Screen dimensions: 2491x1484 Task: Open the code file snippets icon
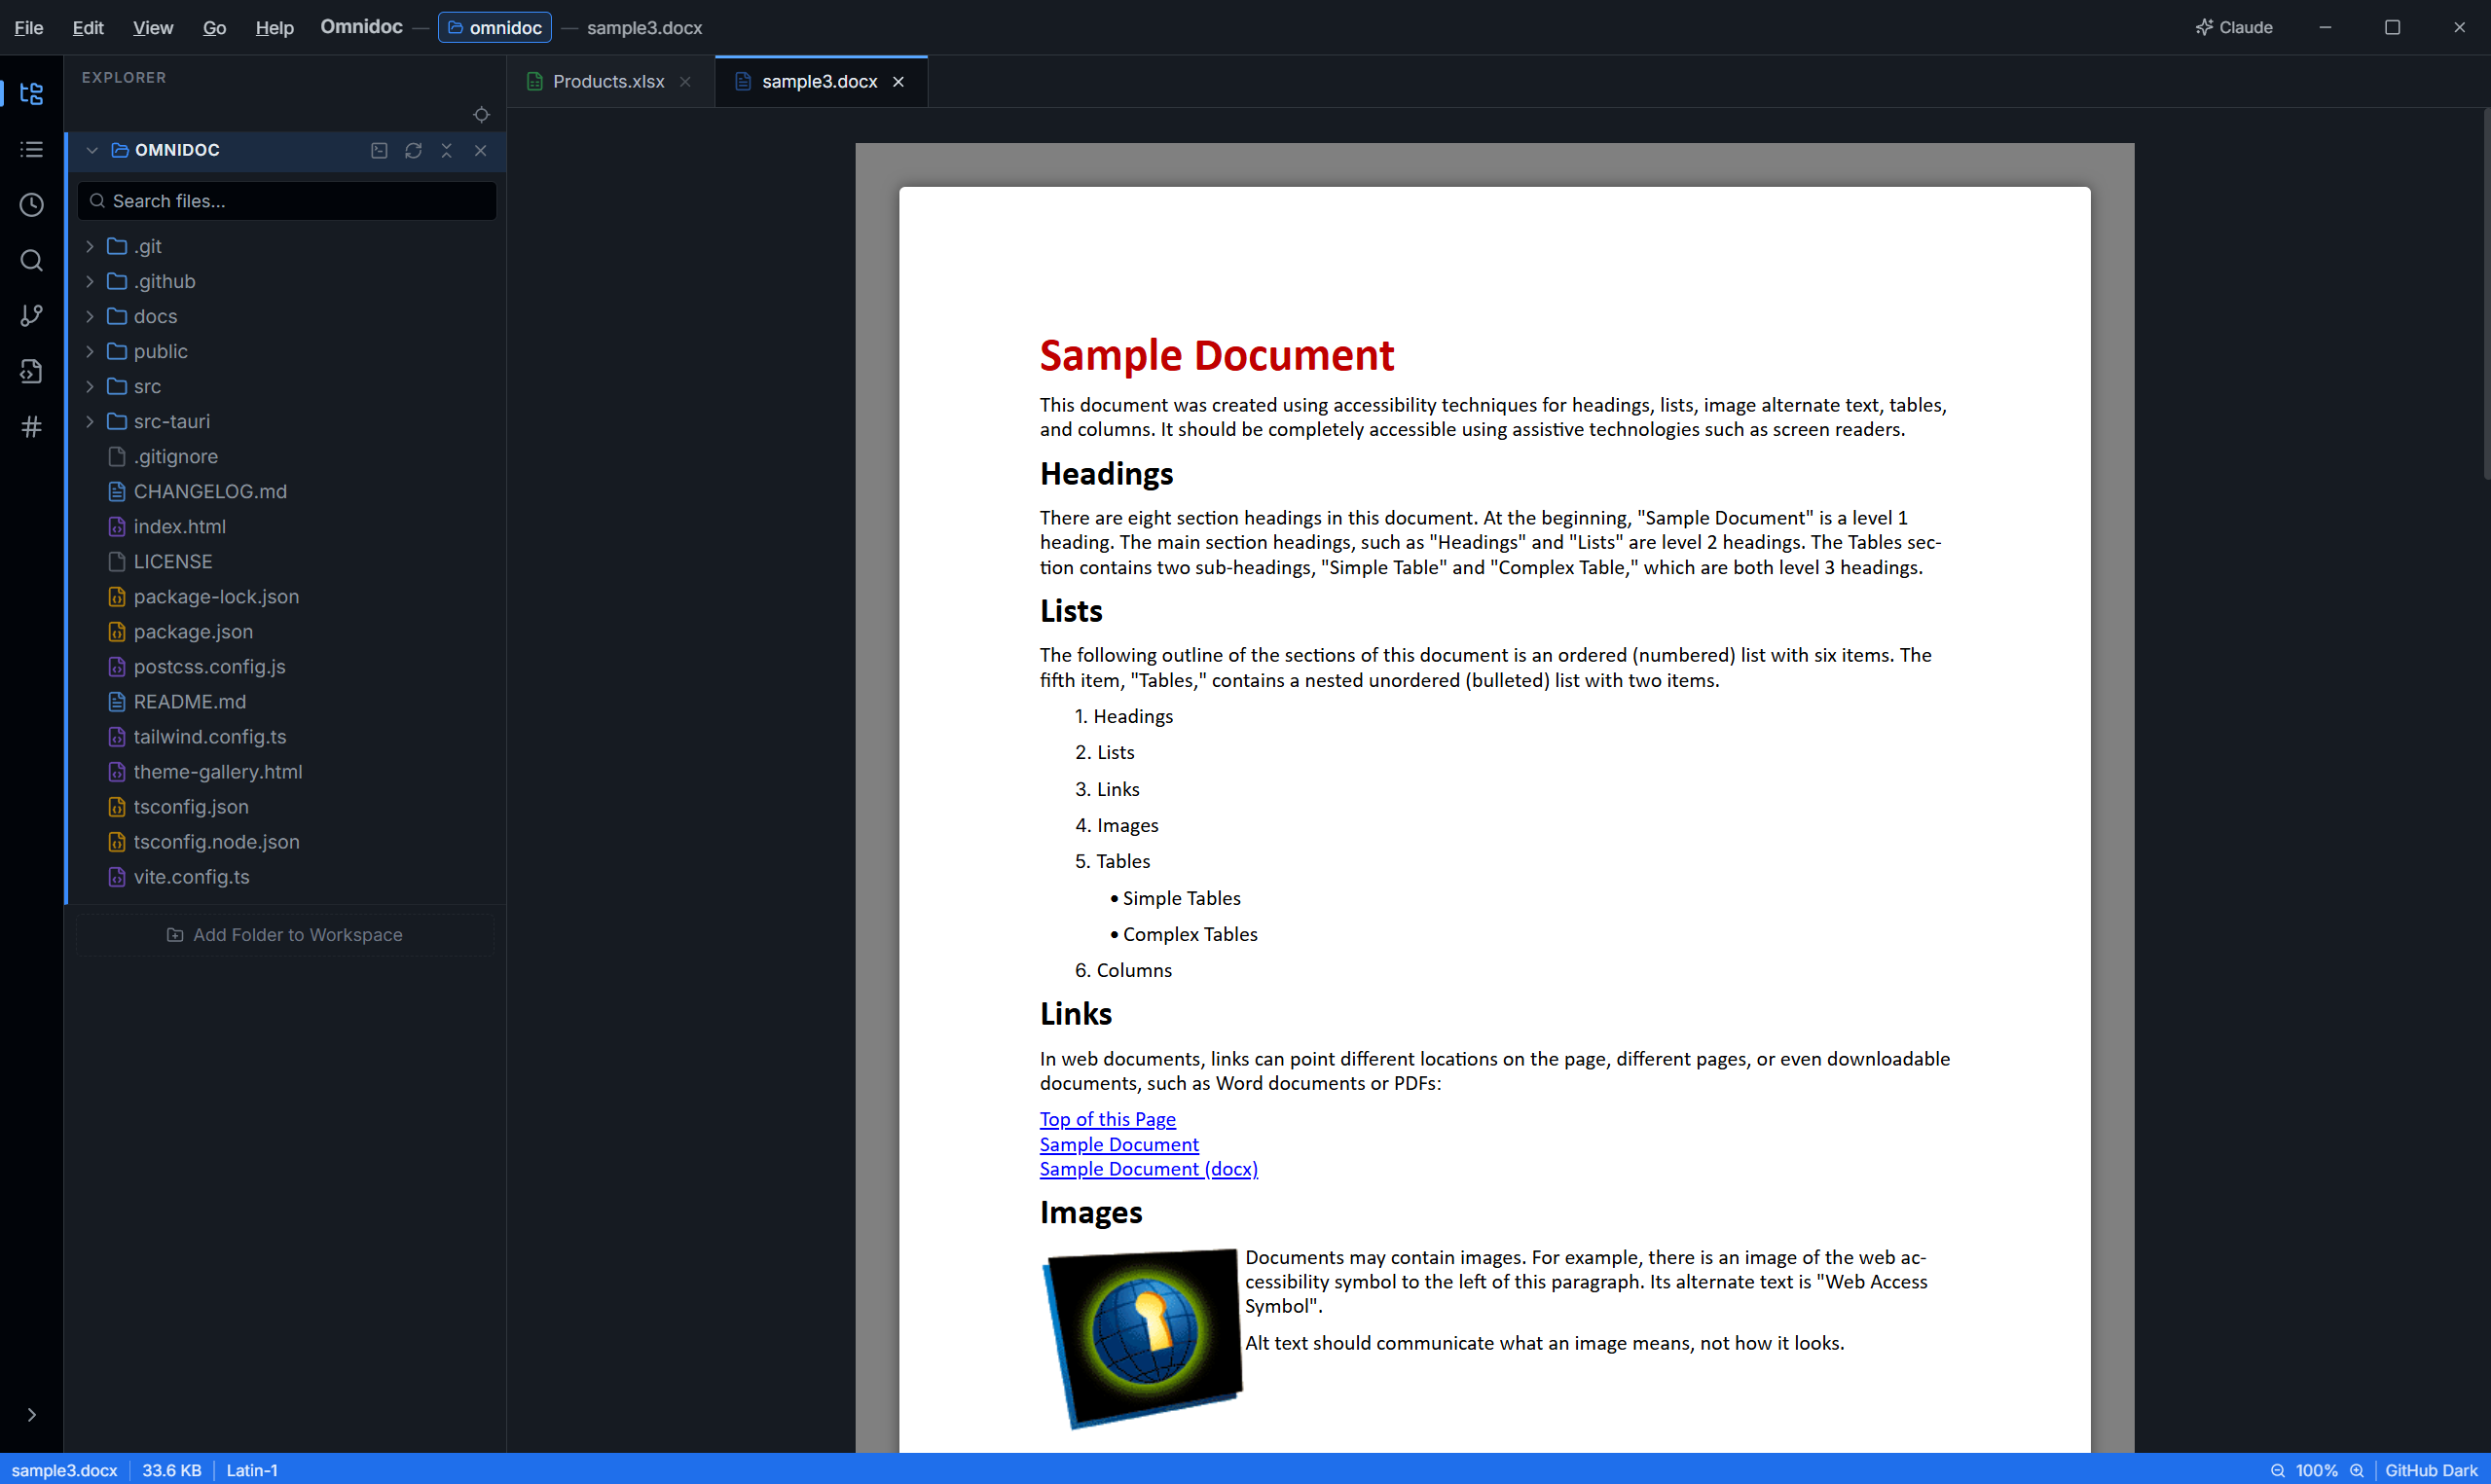coord(31,371)
